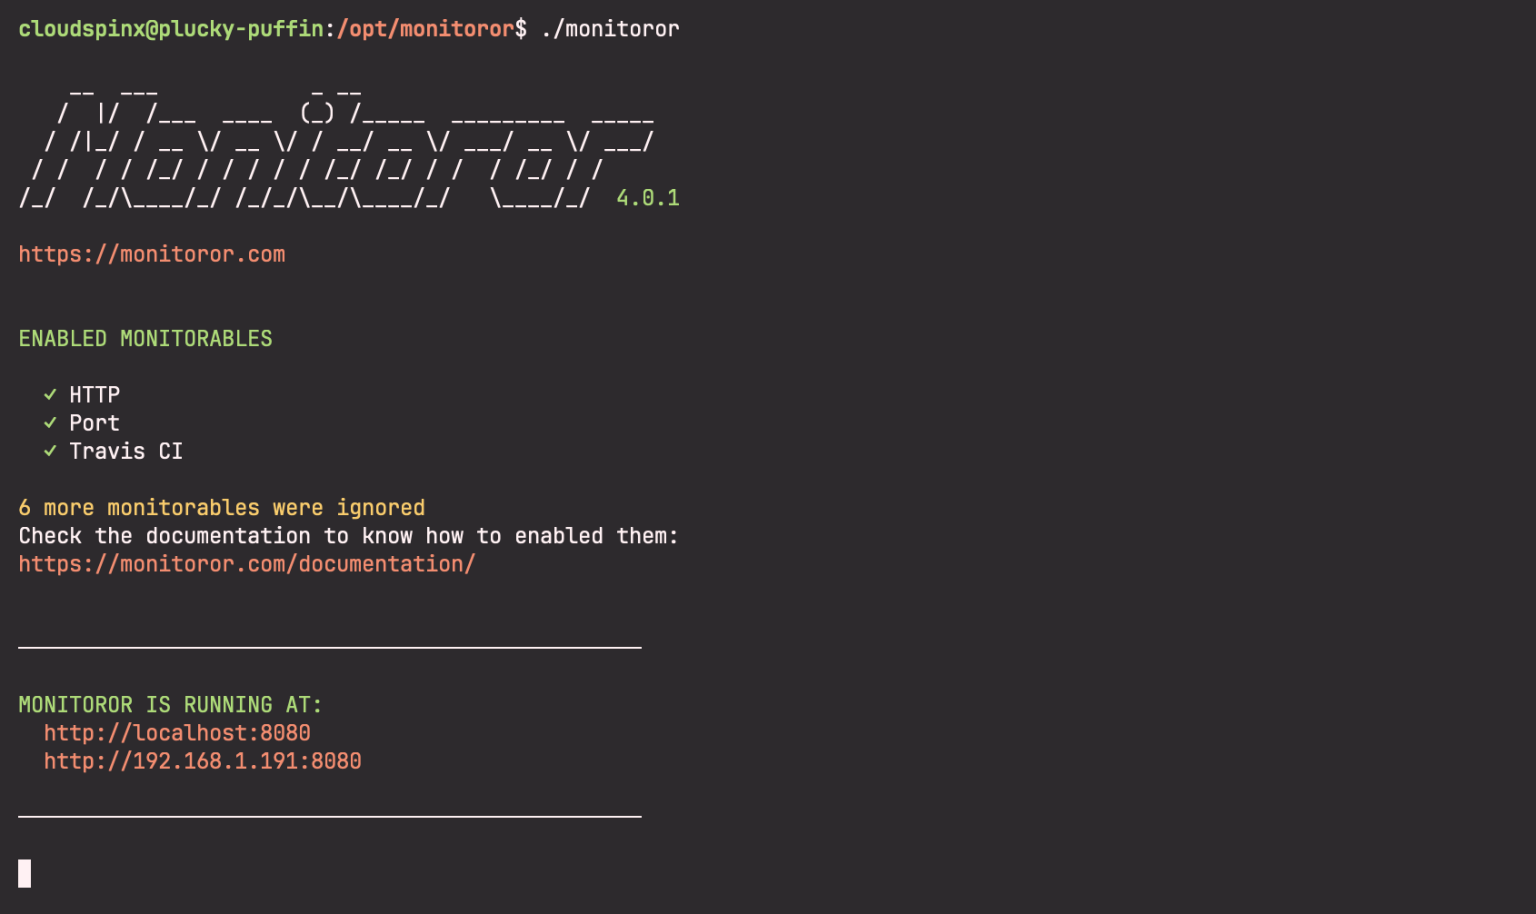This screenshot has width=1536, height=914.
Task: Click the MONITOROR IS RUNNING AT heading
Action: (170, 704)
